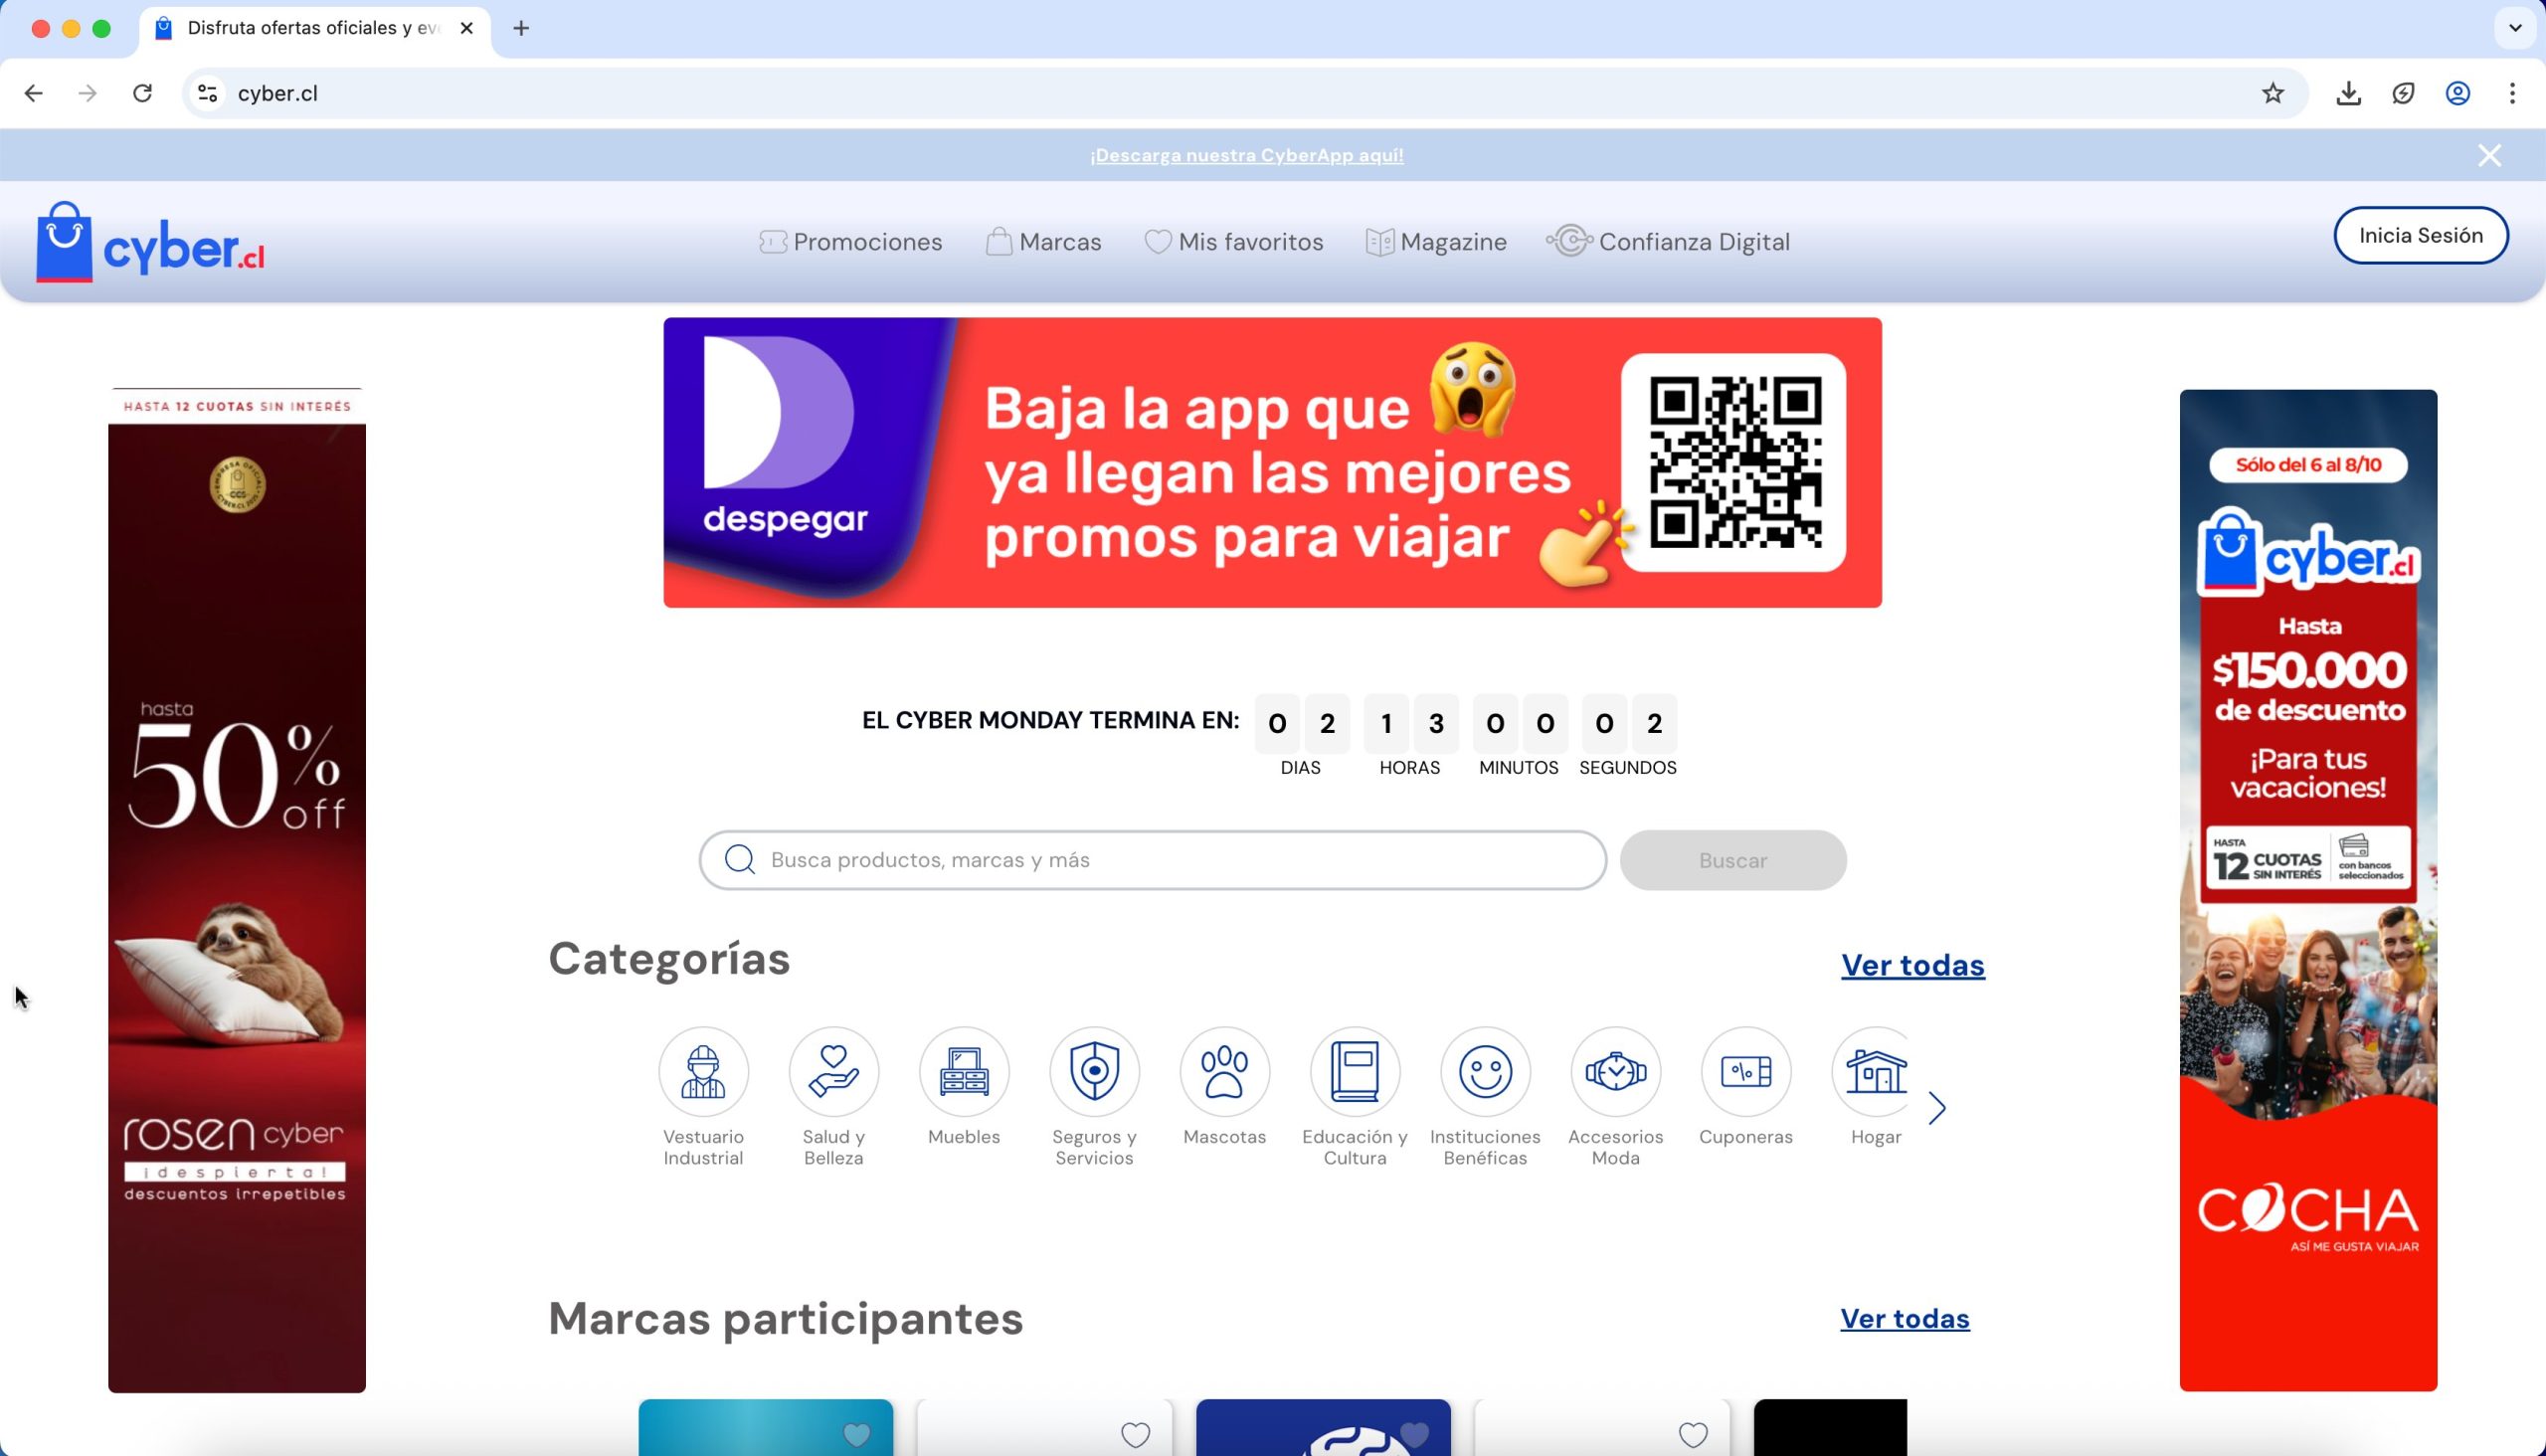The width and height of the screenshot is (2546, 1456).
Task: Bookmark this page with star icon
Action: tap(2272, 93)
